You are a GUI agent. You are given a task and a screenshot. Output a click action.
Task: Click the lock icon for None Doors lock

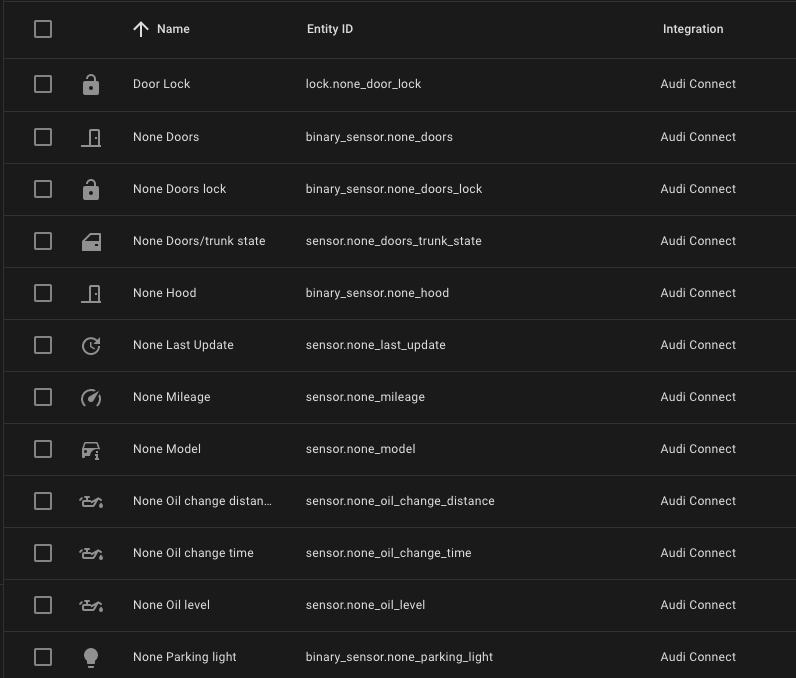click(x=91, y=189)
